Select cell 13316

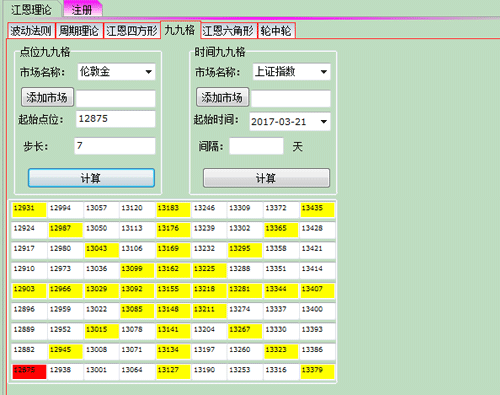281,371
